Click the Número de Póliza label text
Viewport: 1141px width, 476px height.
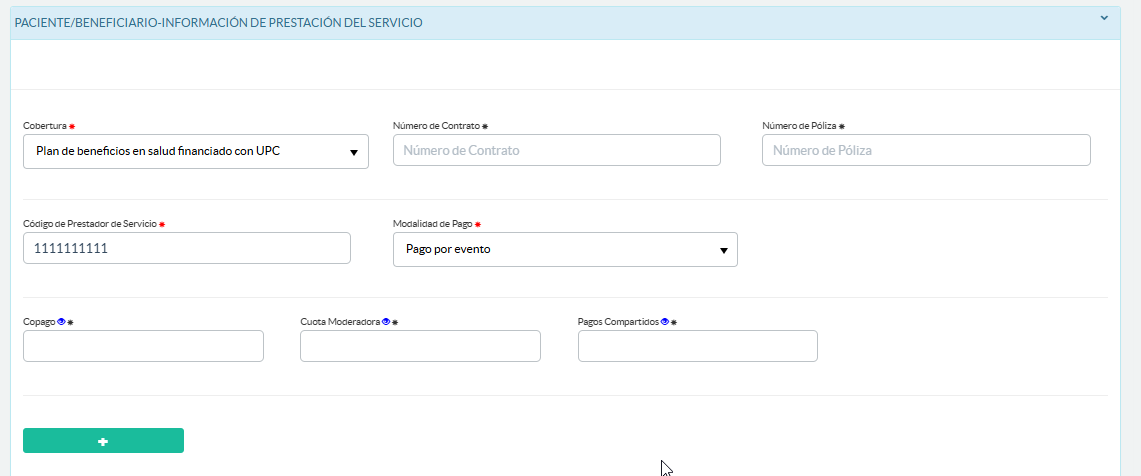799,126
